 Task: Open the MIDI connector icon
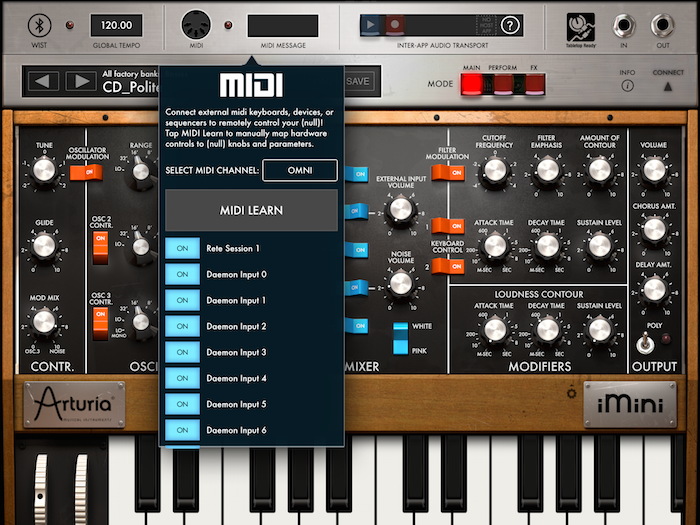pyautogui.click(x=196, y=25)
